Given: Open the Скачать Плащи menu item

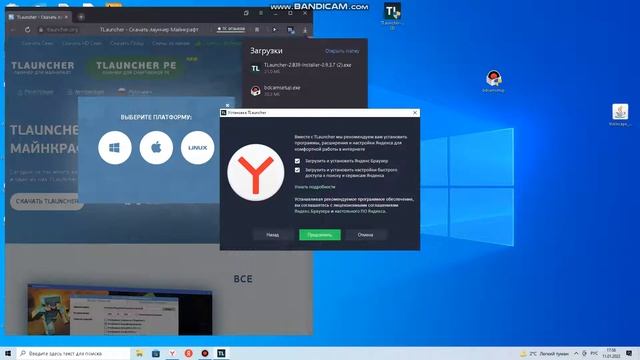Looking at the screenshot, I should pyautogui.click(x=127, y=43).
